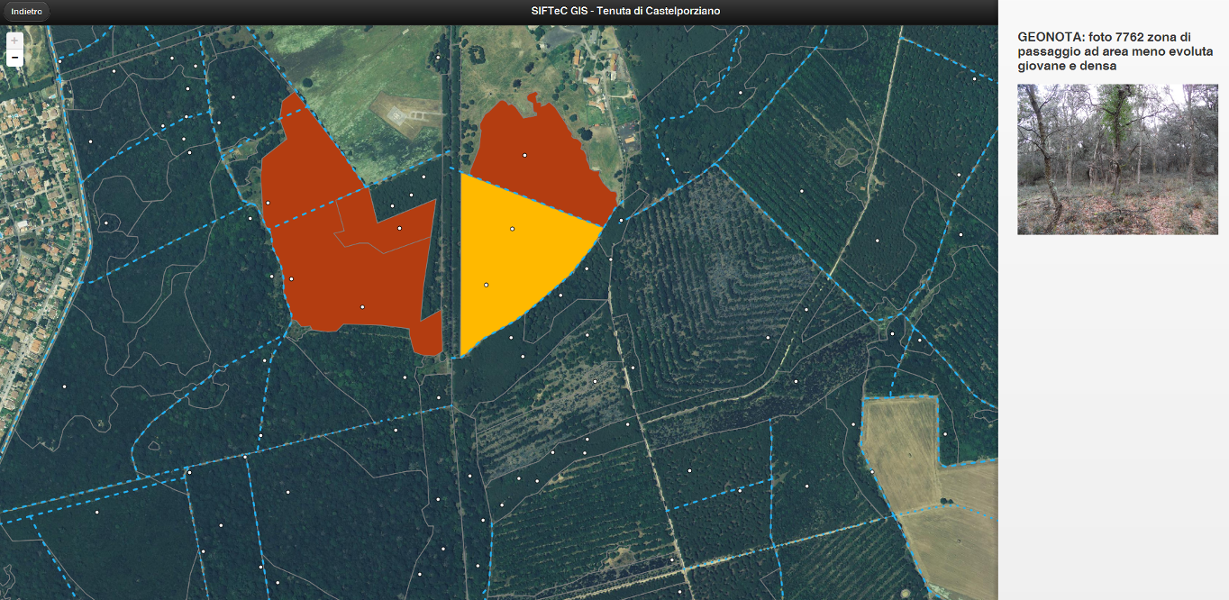
Task: Zoom in the map with plus
Action: (x=15, y=41)
